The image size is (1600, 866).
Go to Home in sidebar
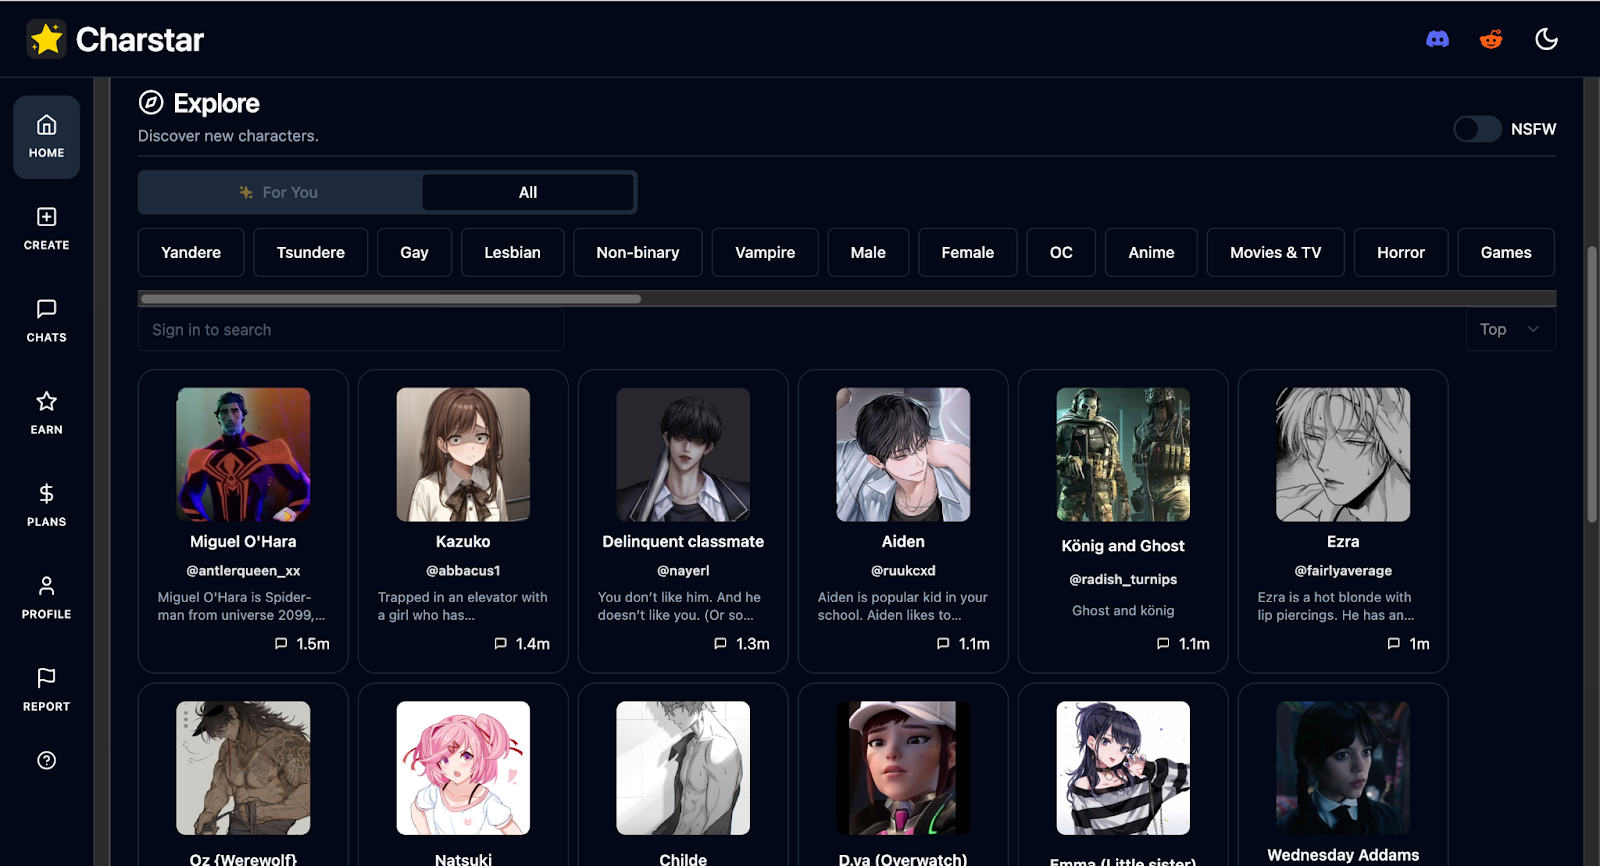[x=46, y=137]
